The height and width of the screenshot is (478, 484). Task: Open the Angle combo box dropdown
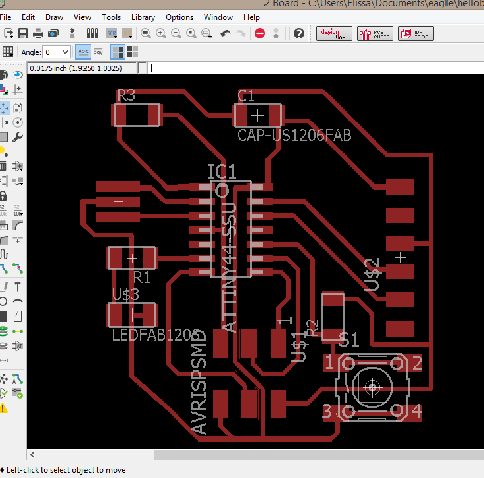coord(65,52)
